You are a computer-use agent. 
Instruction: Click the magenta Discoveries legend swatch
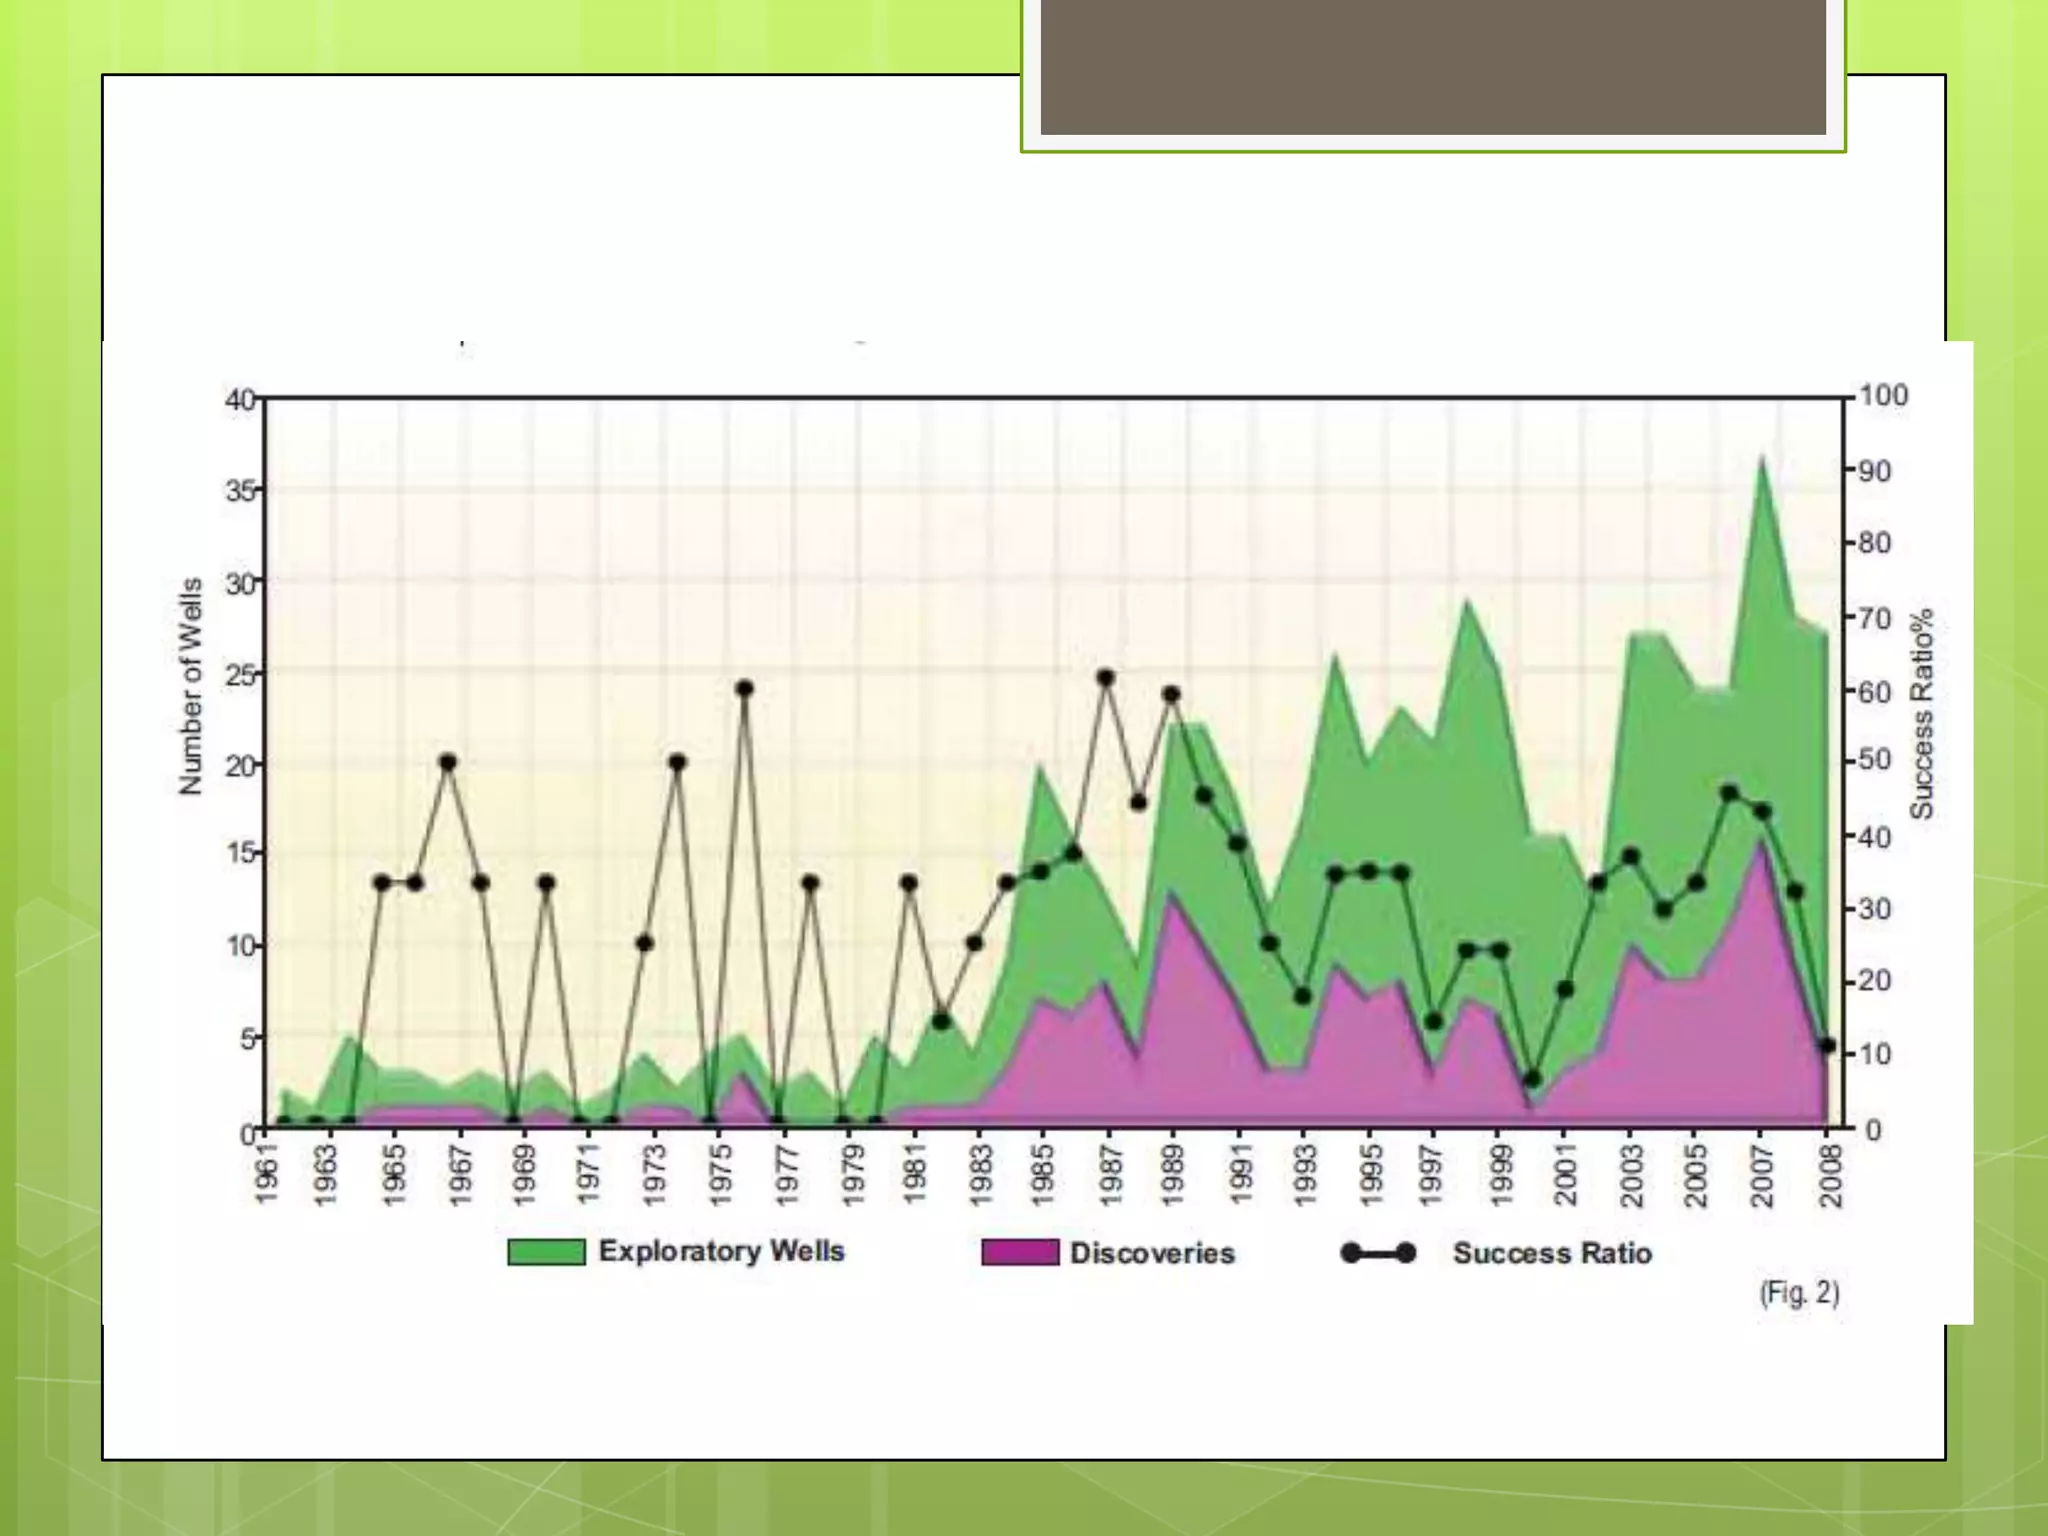1019,1252
